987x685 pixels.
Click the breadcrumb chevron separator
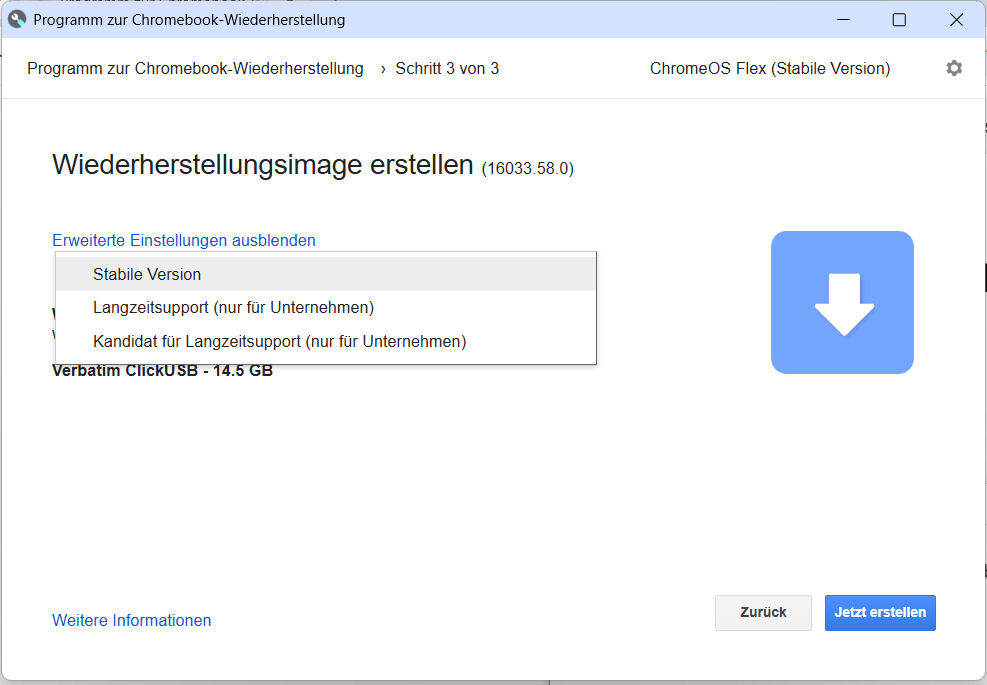(383, 68)
